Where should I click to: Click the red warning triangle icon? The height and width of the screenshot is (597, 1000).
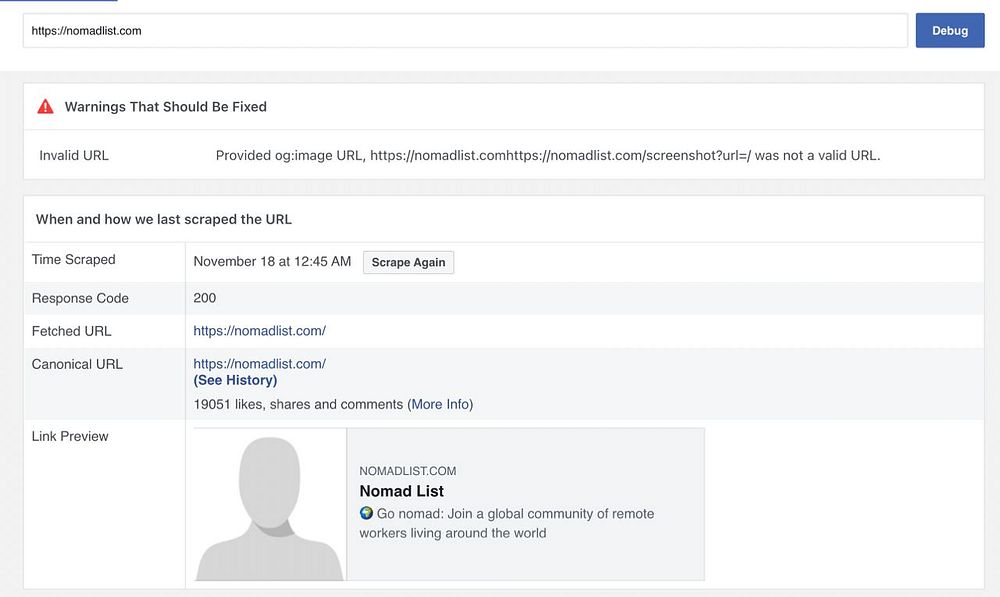45,107
